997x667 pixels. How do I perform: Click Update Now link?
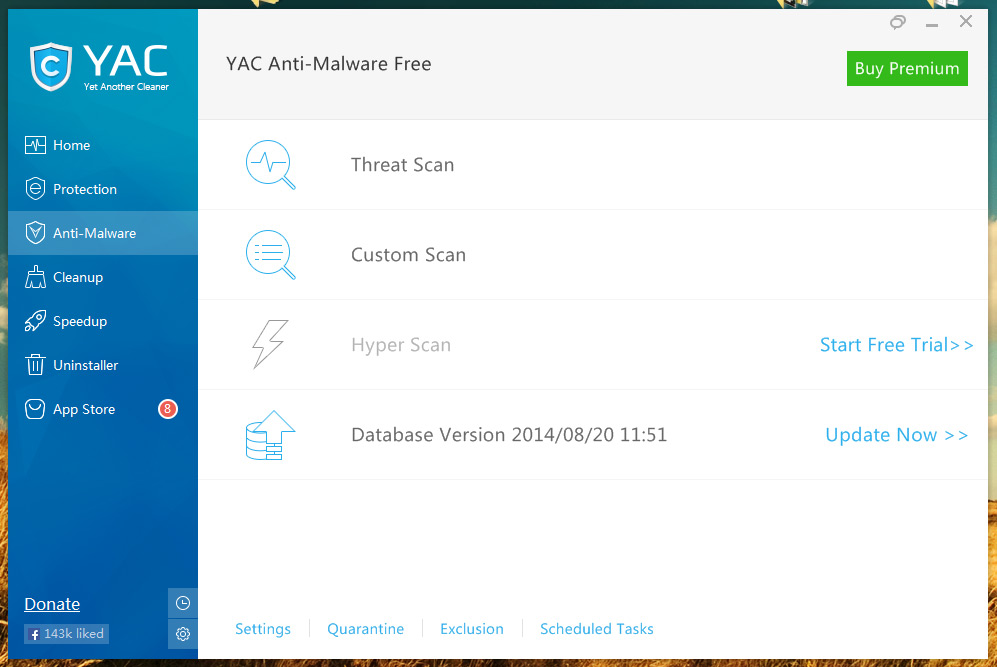click(896, 435)
